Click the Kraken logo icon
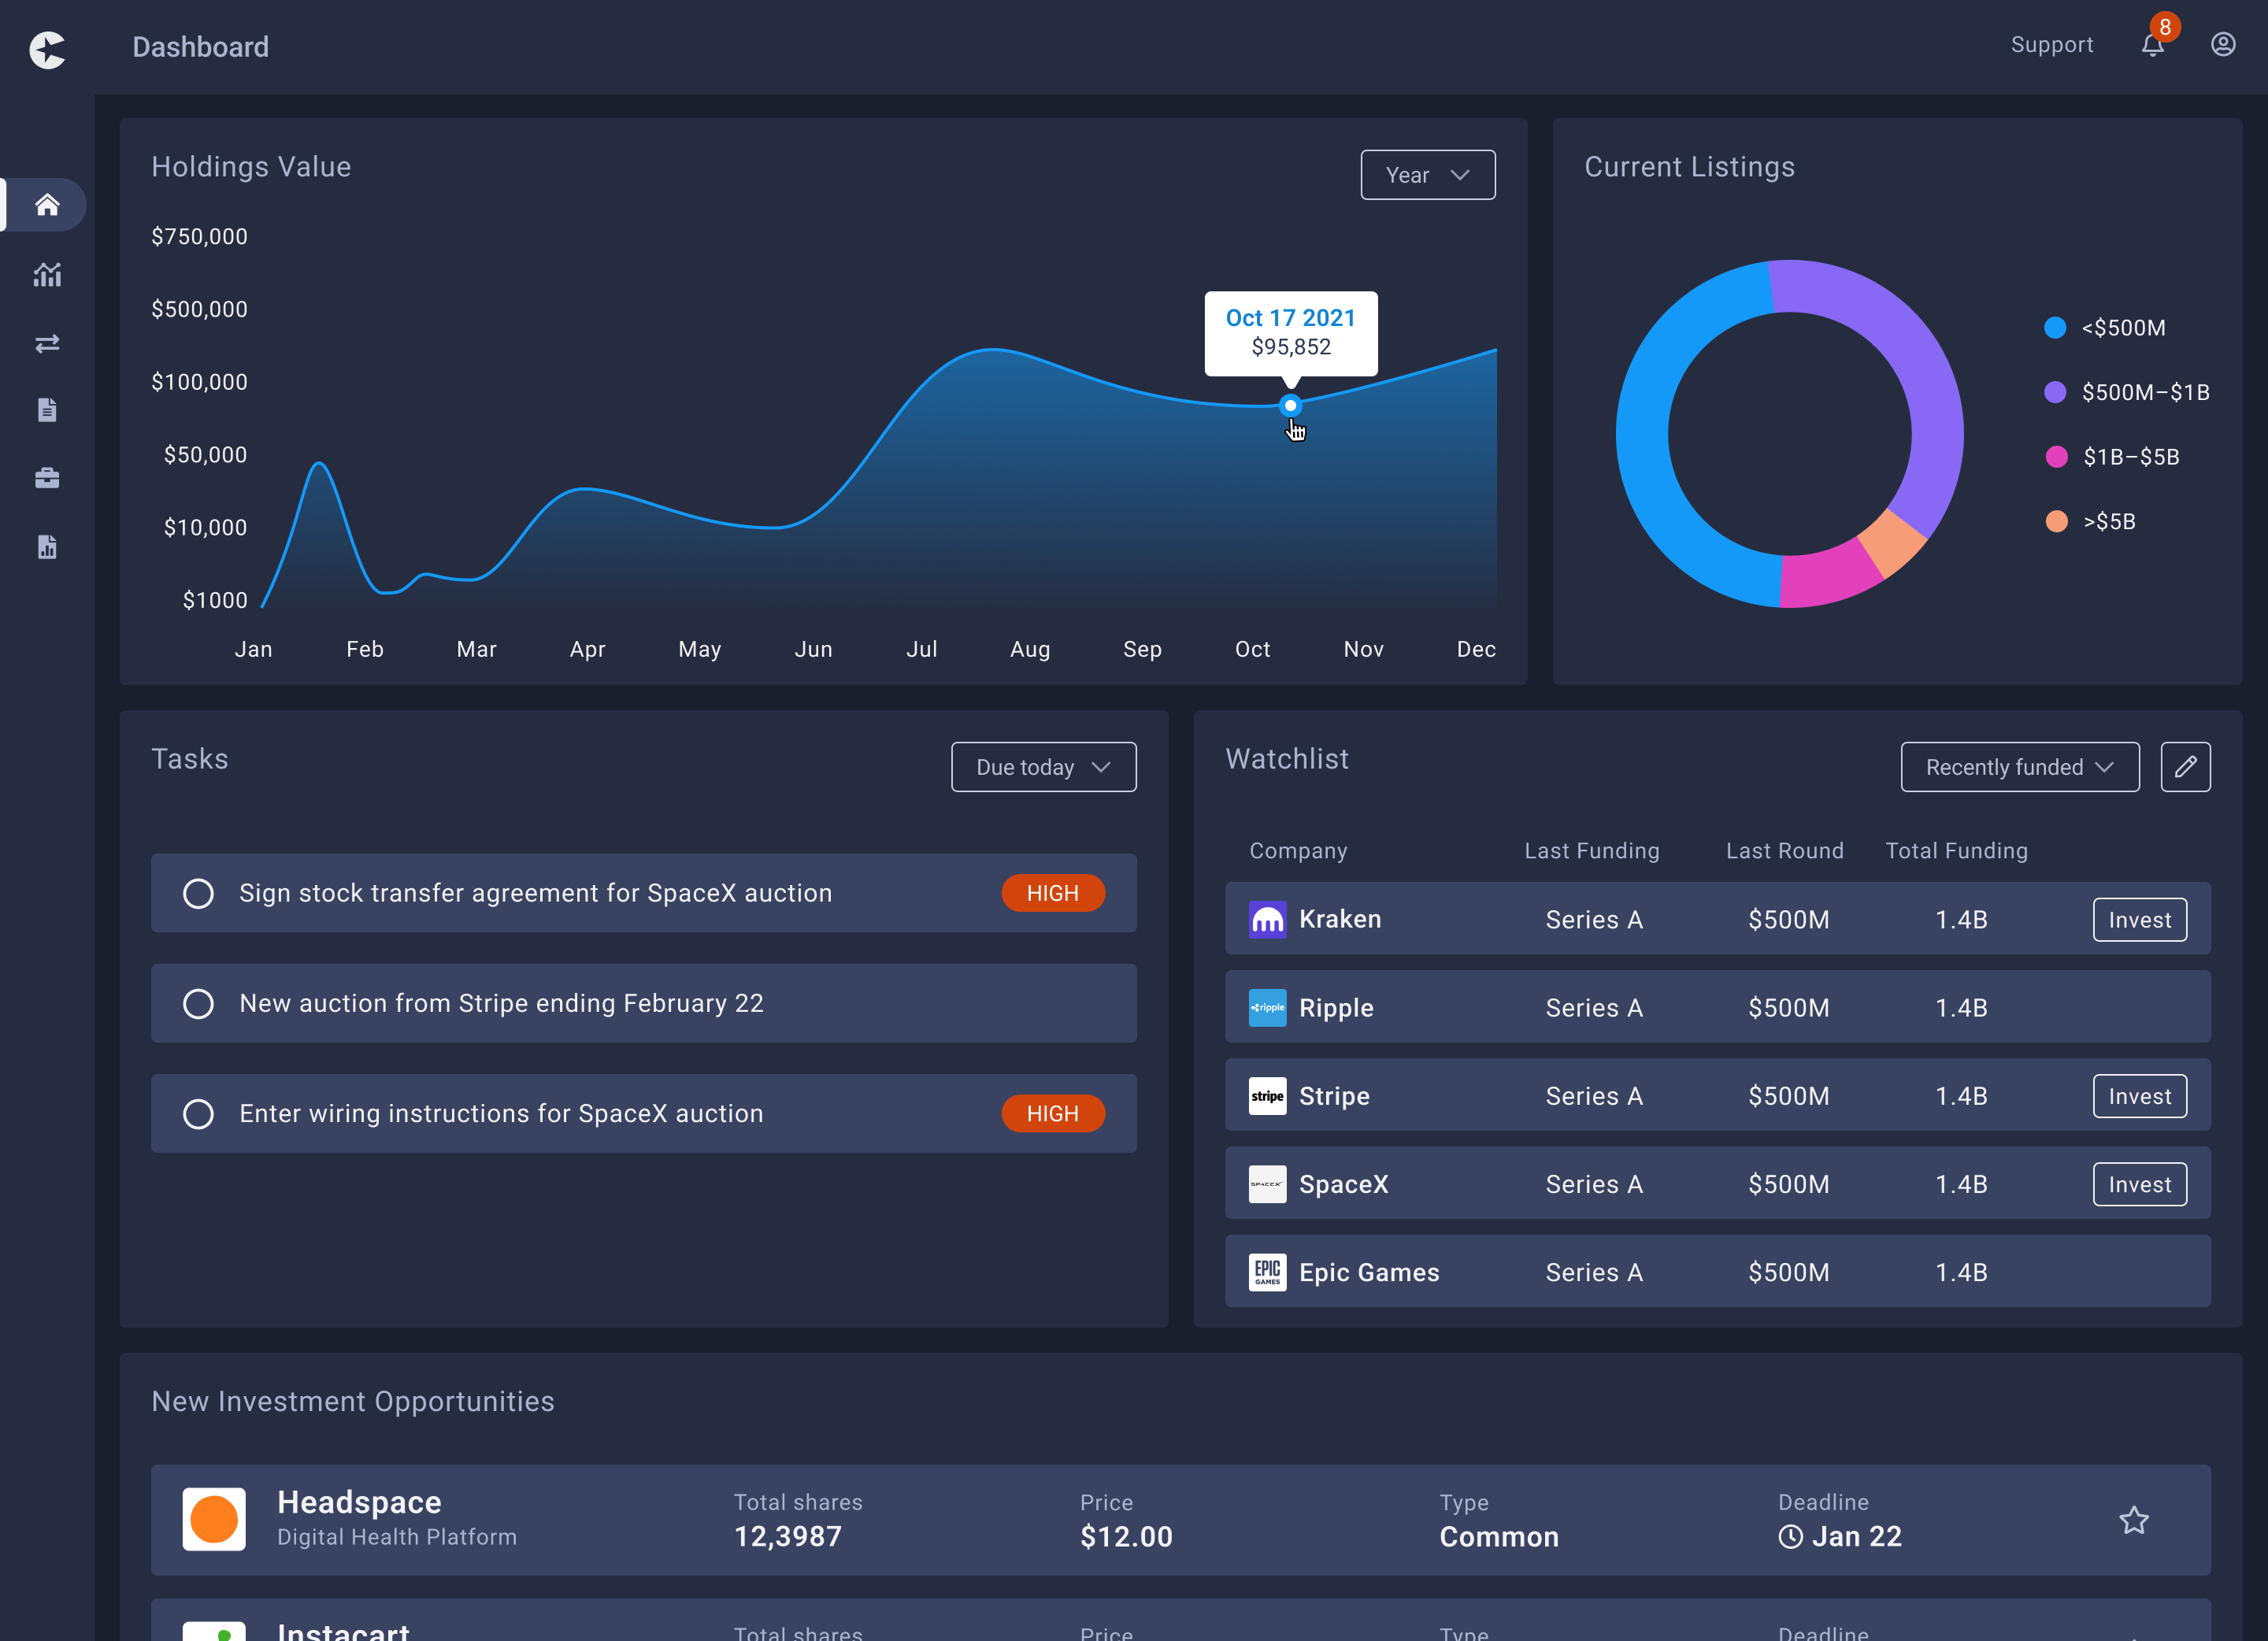 point(1268,920)
